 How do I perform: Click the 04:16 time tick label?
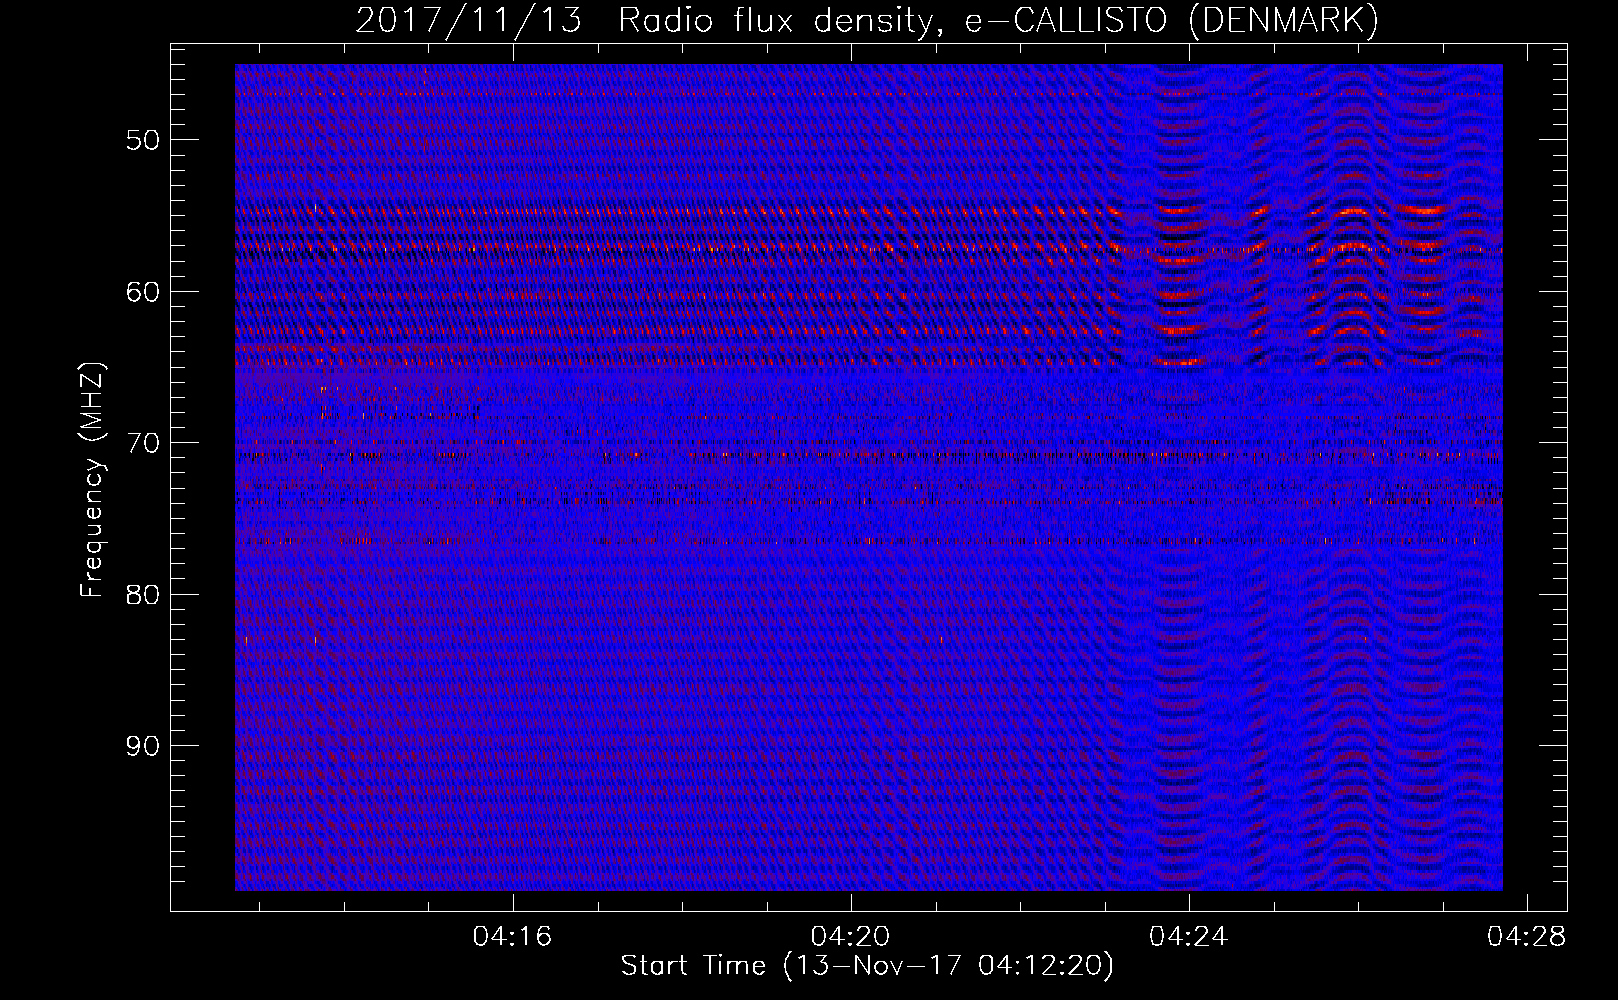(513, 937)
